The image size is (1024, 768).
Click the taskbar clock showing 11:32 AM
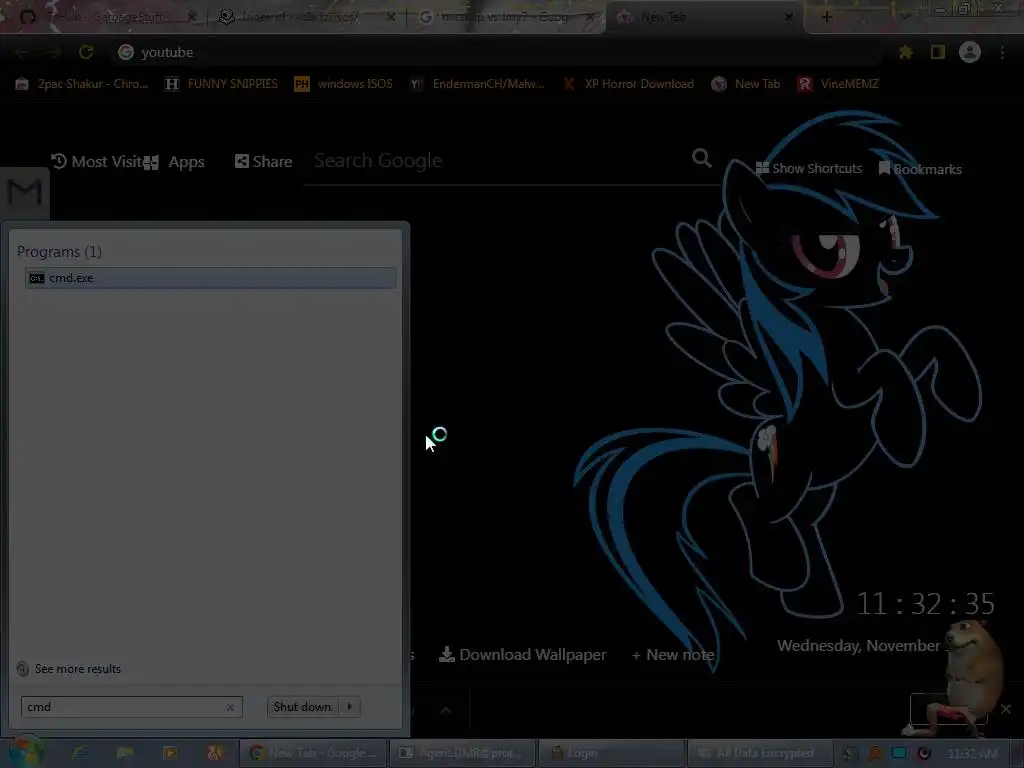pos(972,754)
